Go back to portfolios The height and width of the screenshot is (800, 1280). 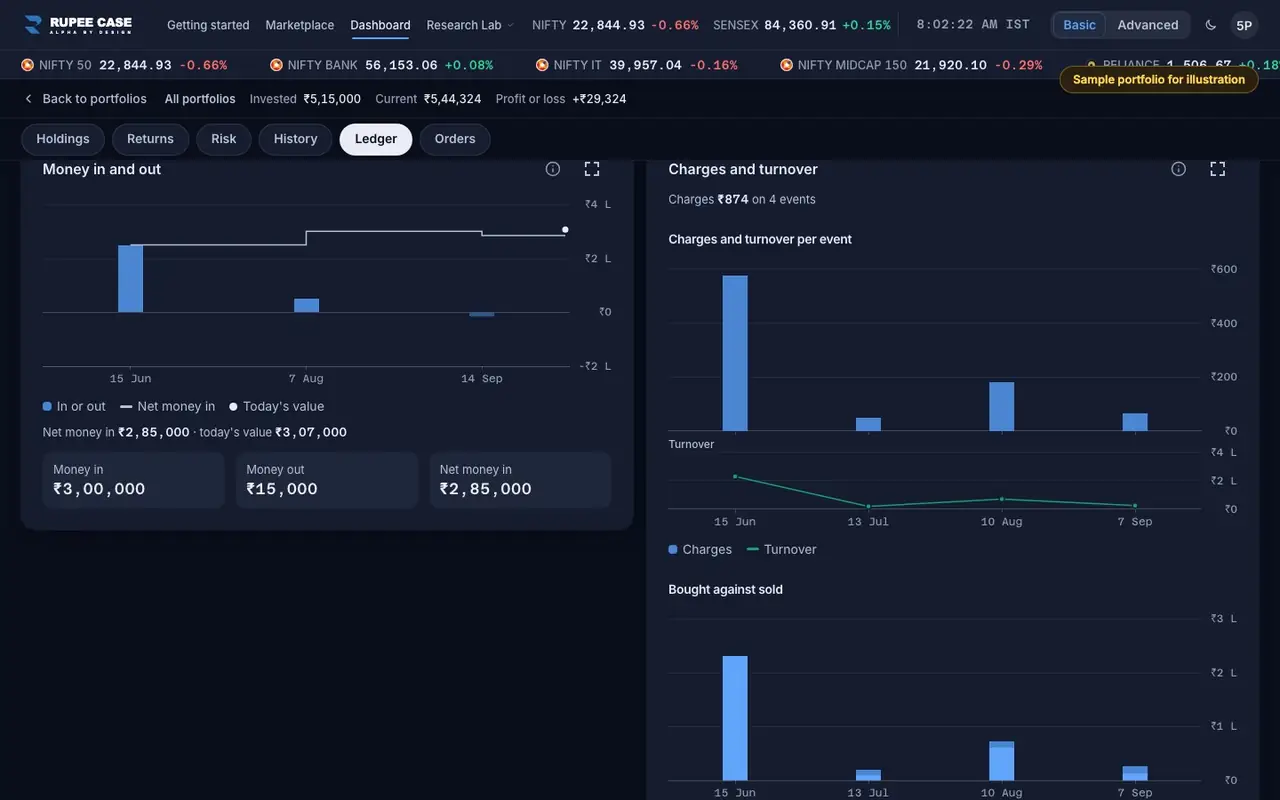(85, 99)
